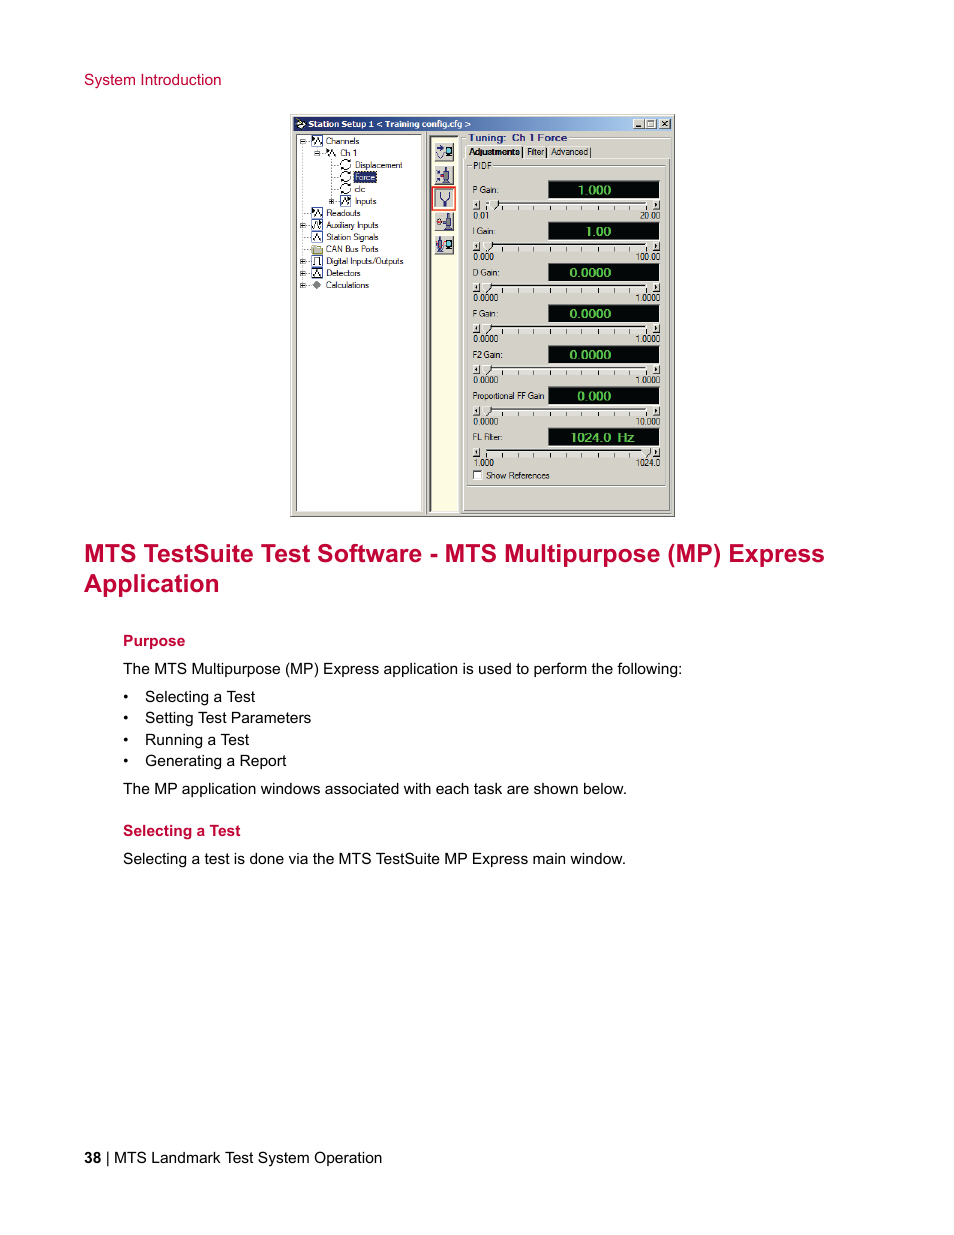Click the FL Filter 1024.0 Hz field

click(603, 437)
